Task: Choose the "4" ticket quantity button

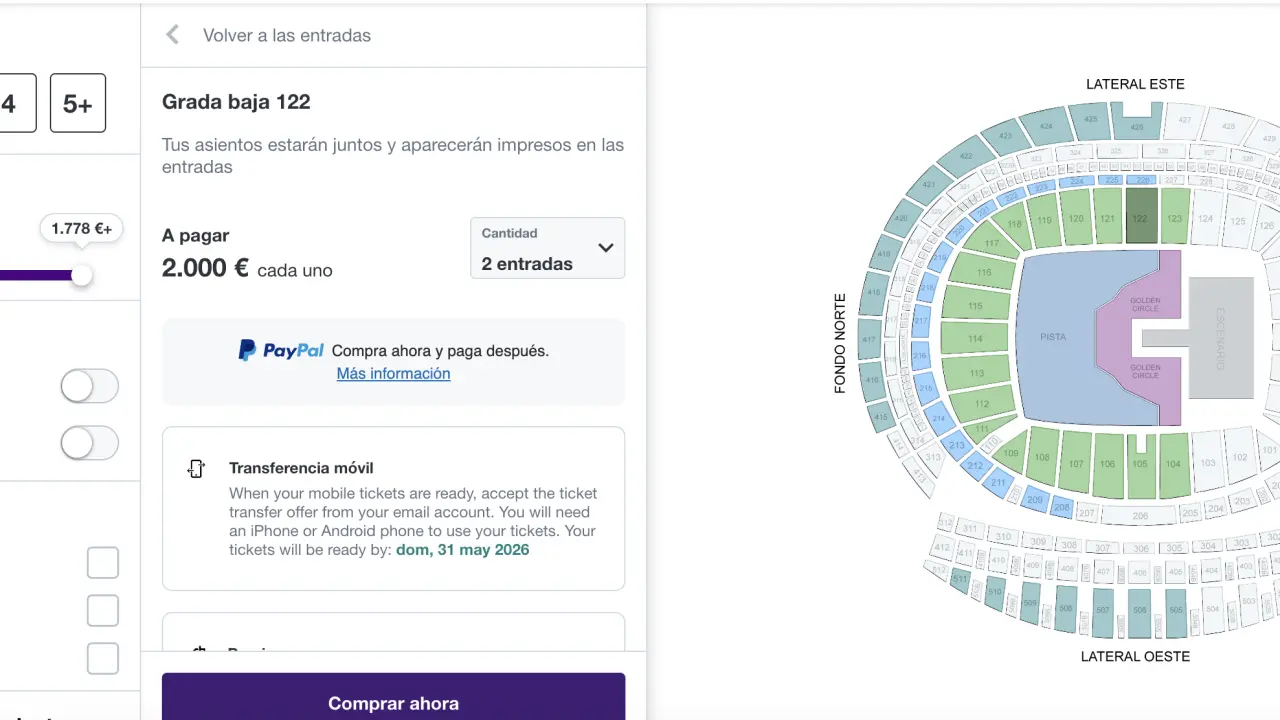Action: (12, 103)
